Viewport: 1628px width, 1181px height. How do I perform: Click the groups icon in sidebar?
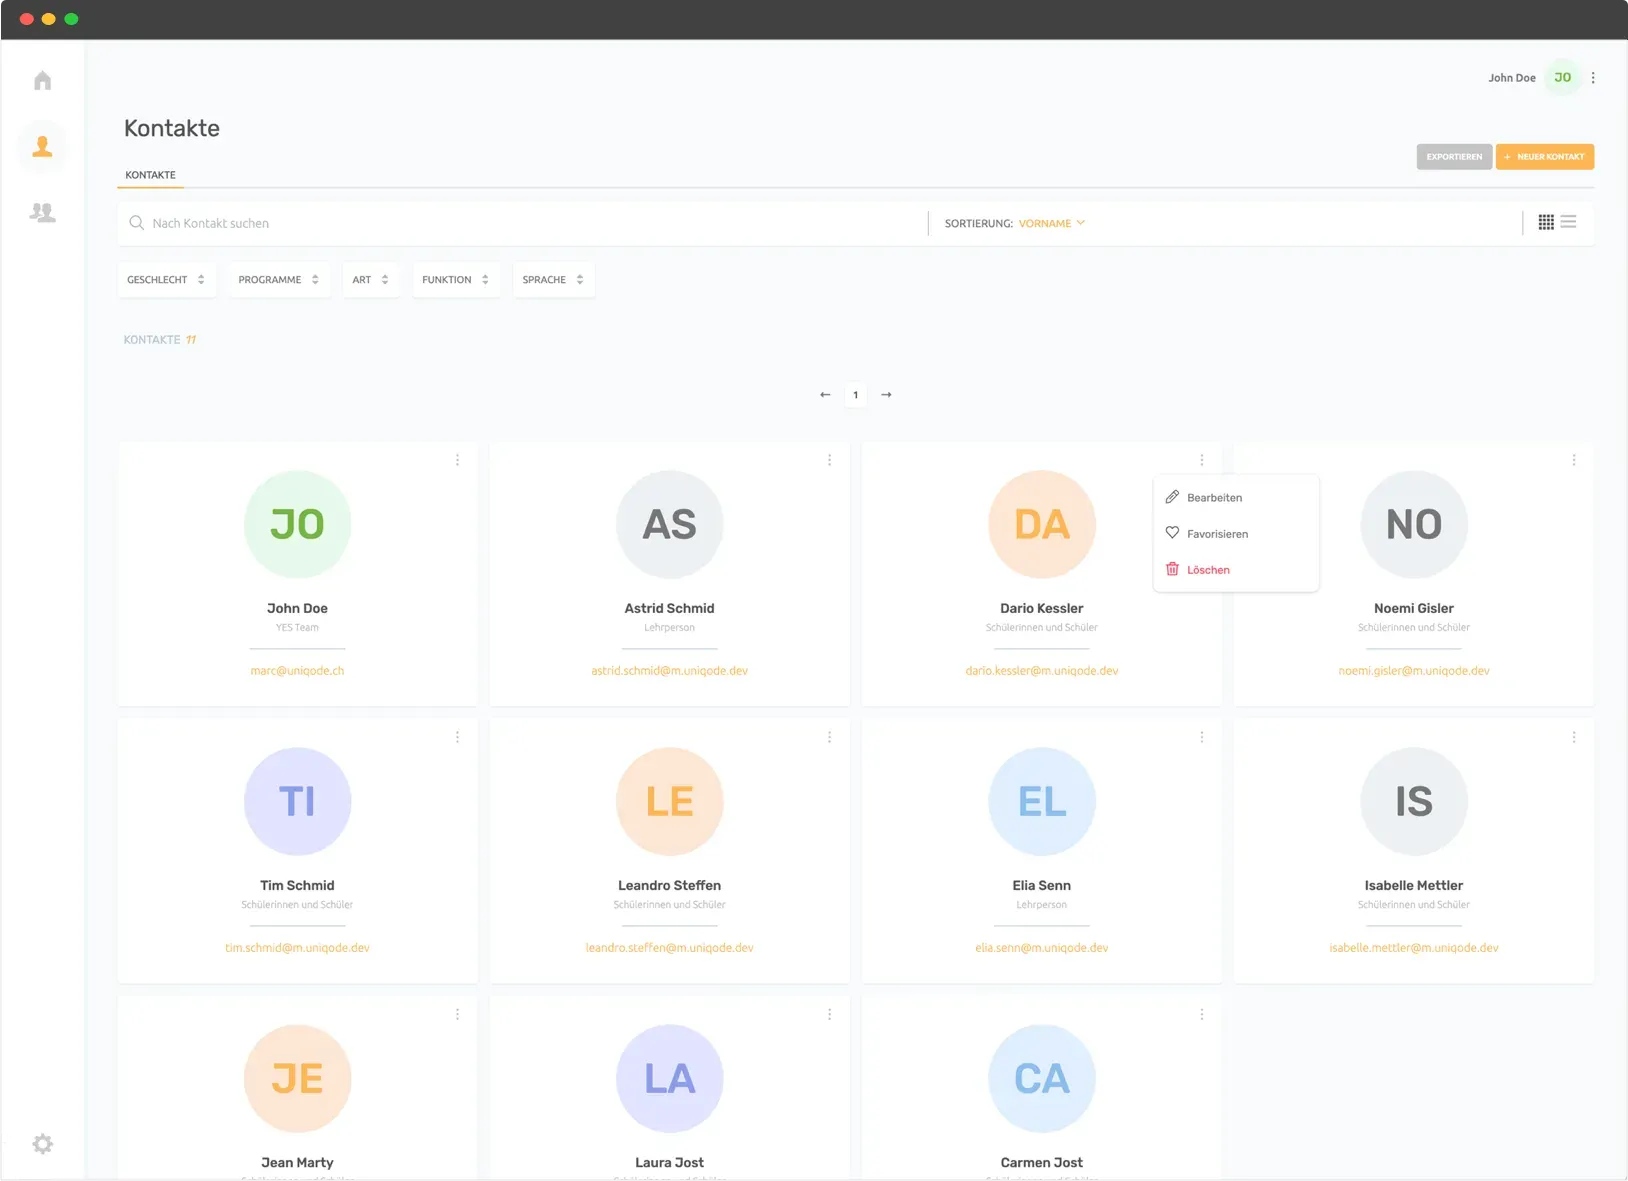pos(42,212)
